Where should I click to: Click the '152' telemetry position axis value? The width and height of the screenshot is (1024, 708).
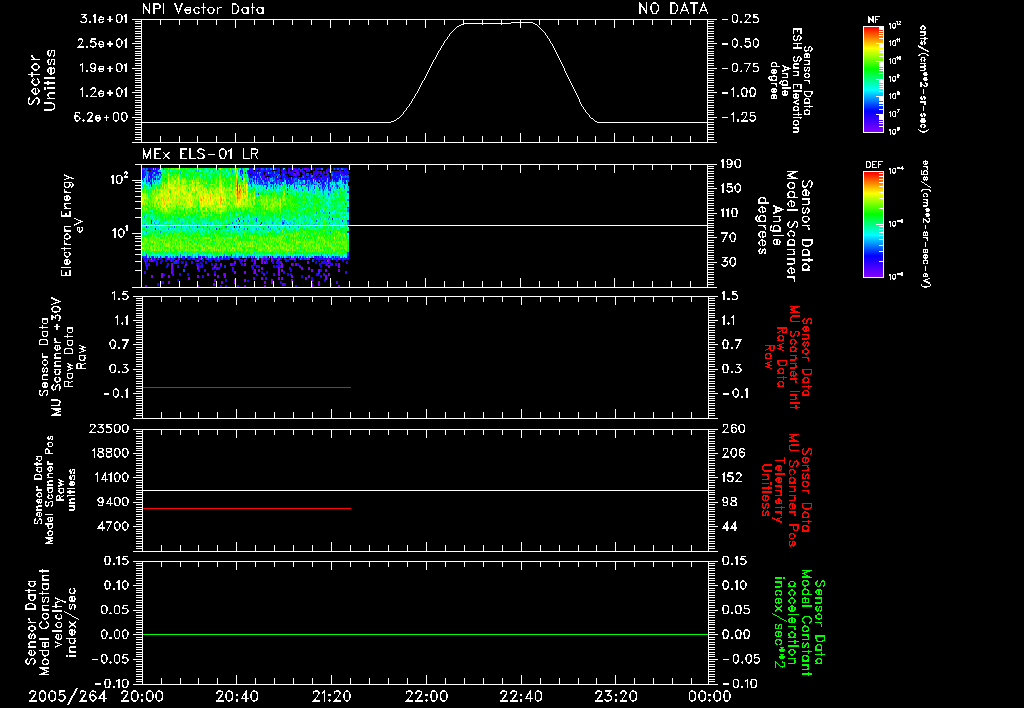733,477
